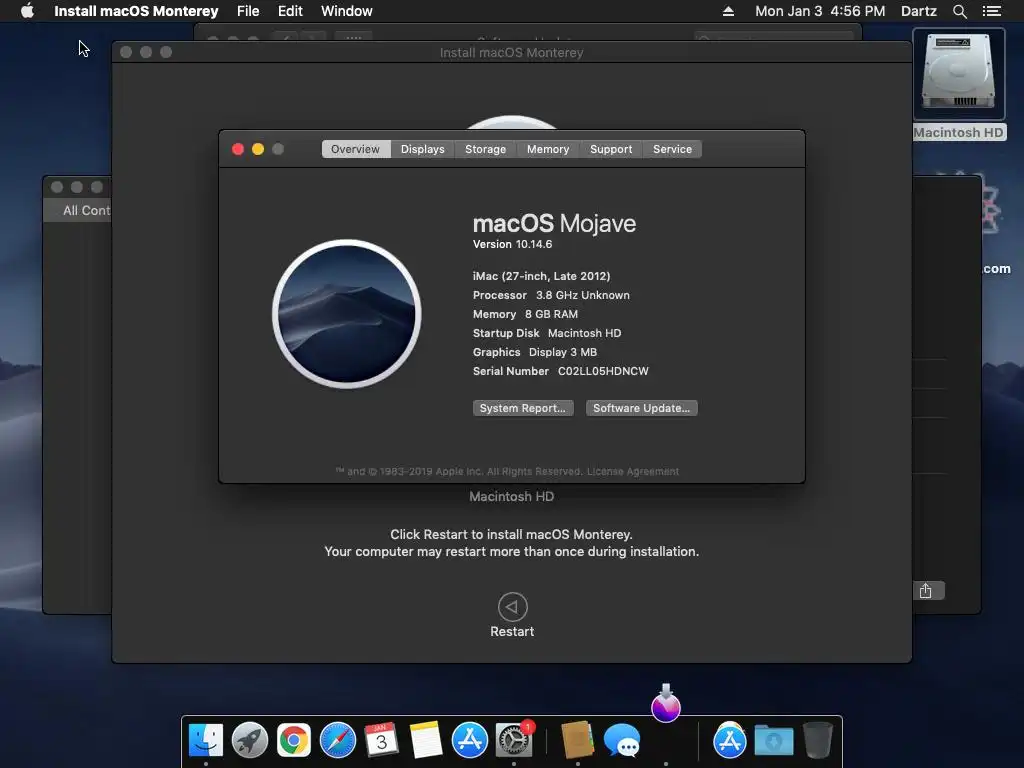The image size is (1024, 768).
Task: Open the Downloads folder in Dock
Action: click(774, 741)
